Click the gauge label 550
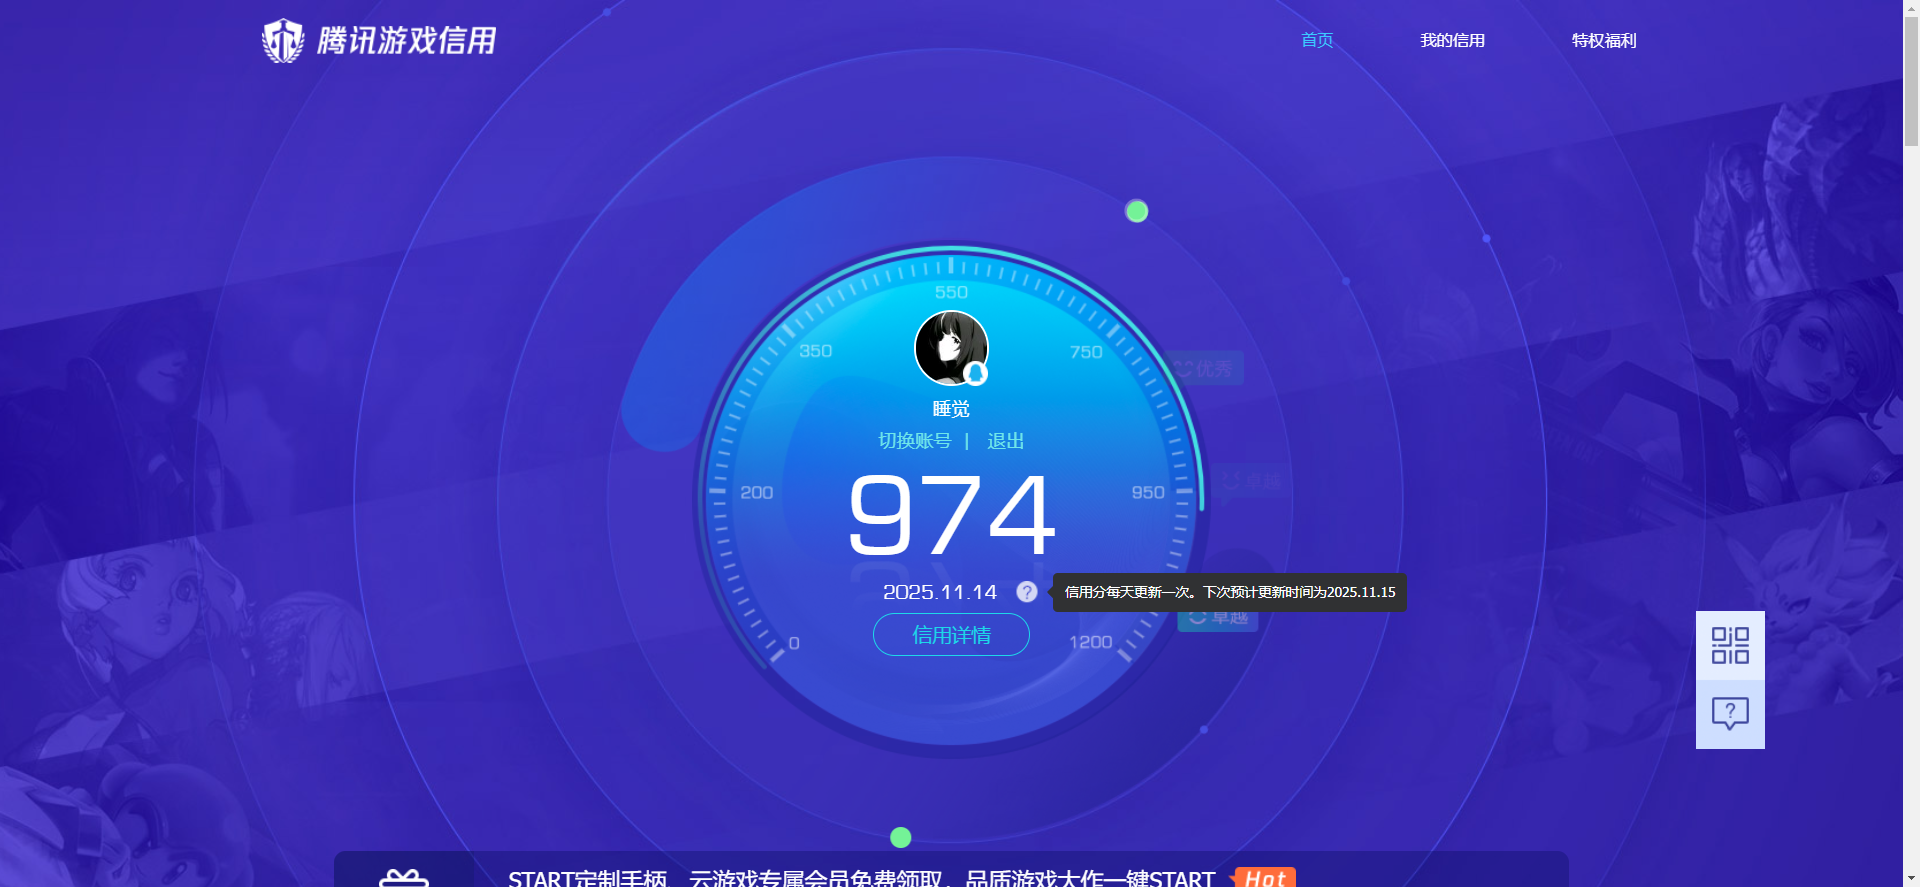This screenshot has width=1920, height=887. tap(951, 292)
